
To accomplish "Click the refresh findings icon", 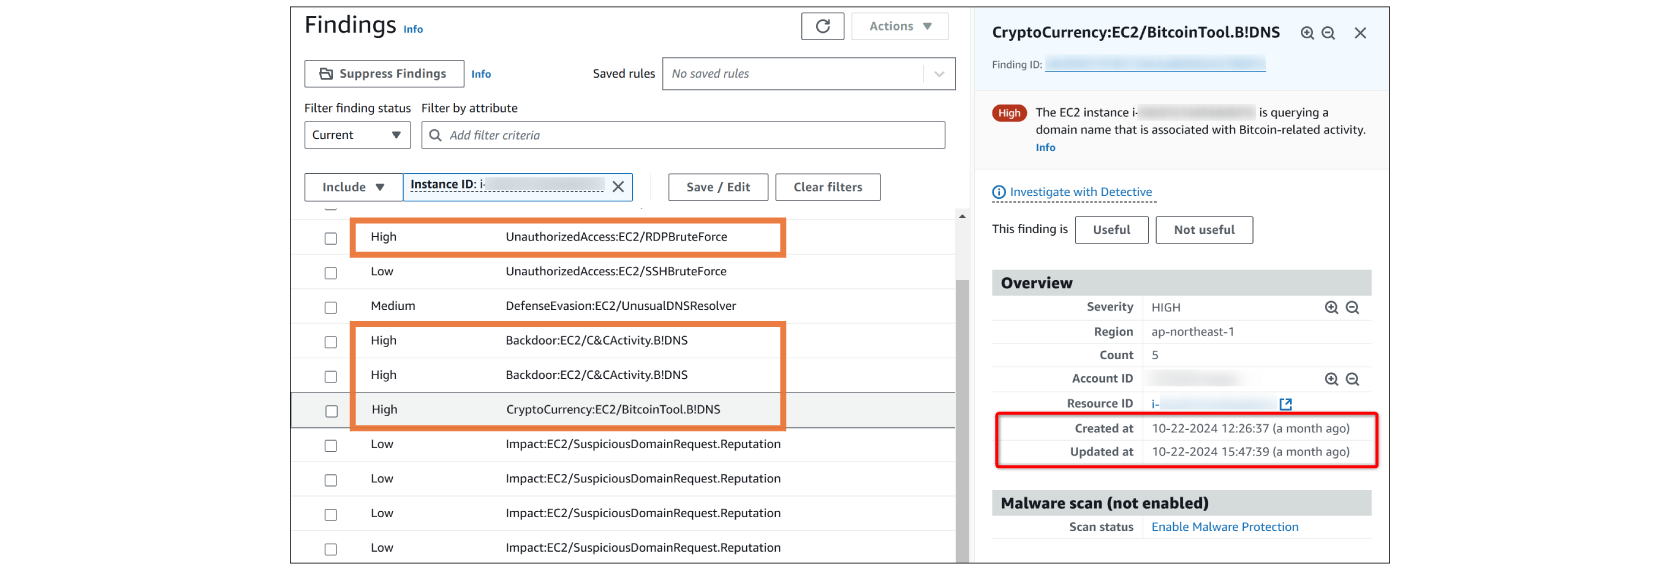I will [822, 26].
